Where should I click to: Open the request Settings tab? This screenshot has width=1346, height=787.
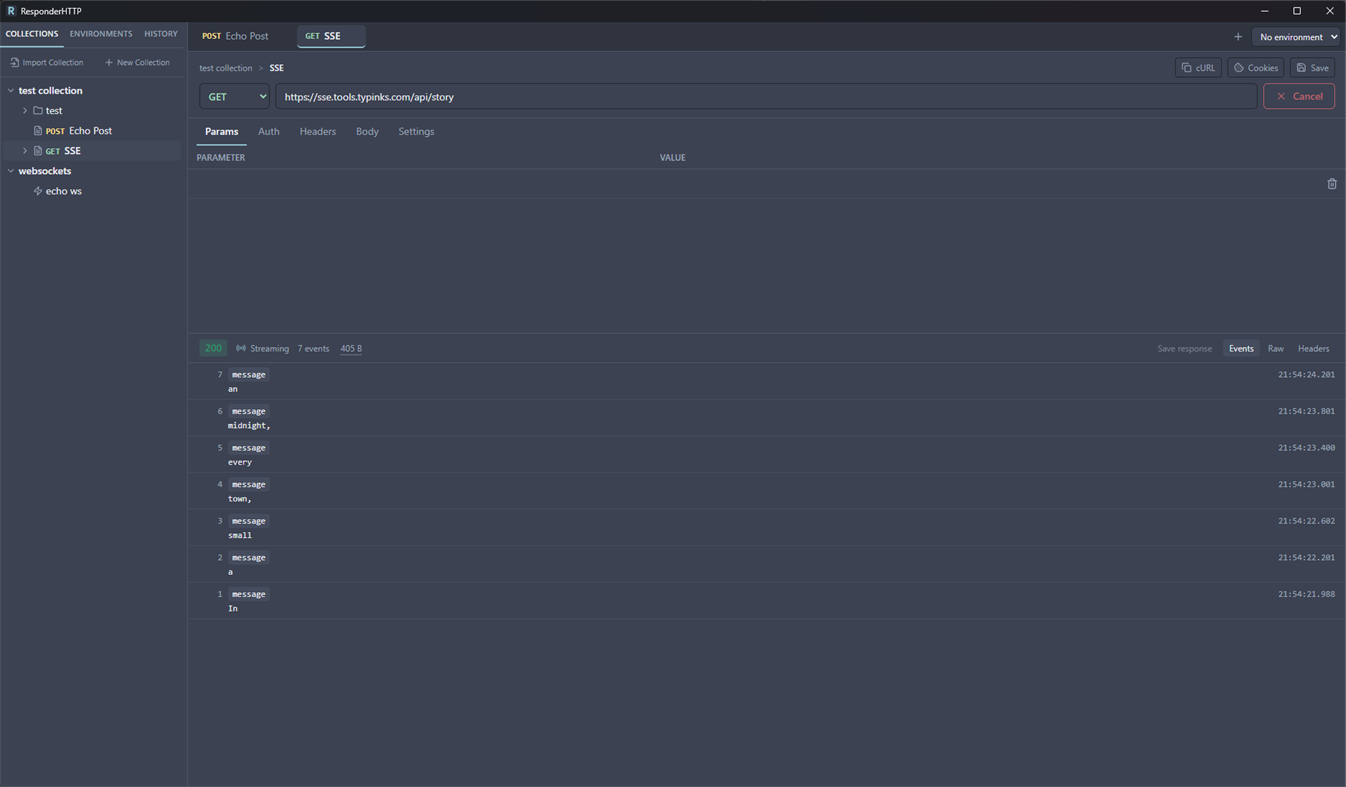[x=416, y=132]
